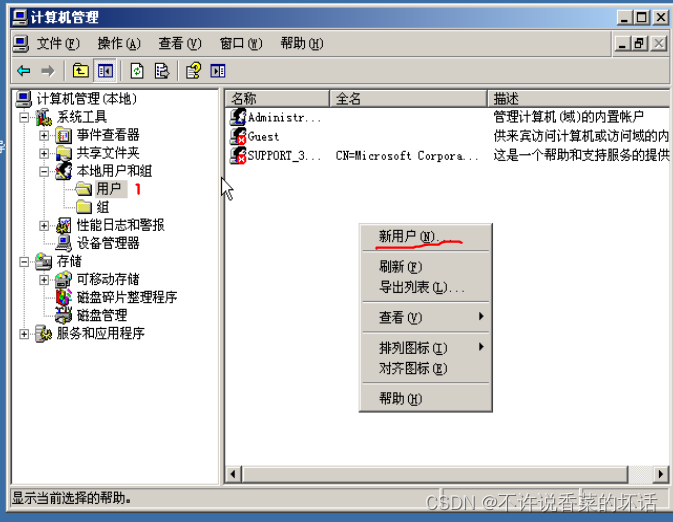The width and height of the screenshot is (673, 522).
Task: Click the horizontal scrollbar left arrow
Action: 233,474
